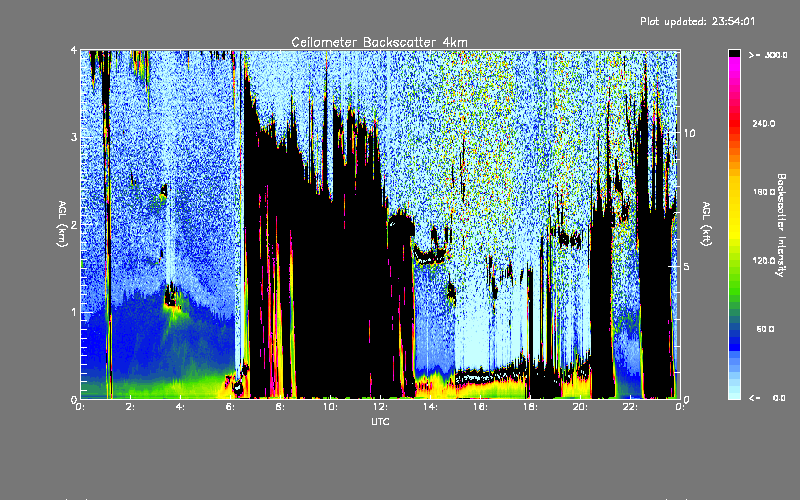Click the 'AGL (km)' left axis label
800x500 pixels.
click(x=62, y=224)
